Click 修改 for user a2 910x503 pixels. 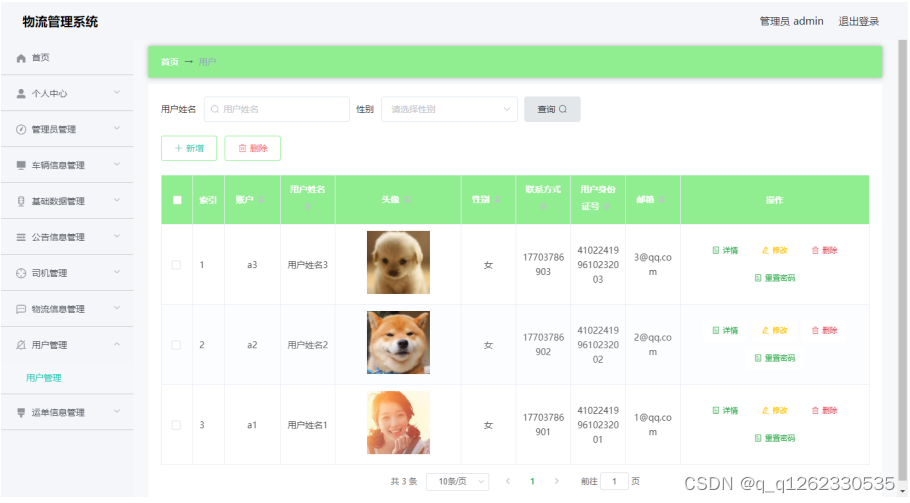tap(775, 331)
